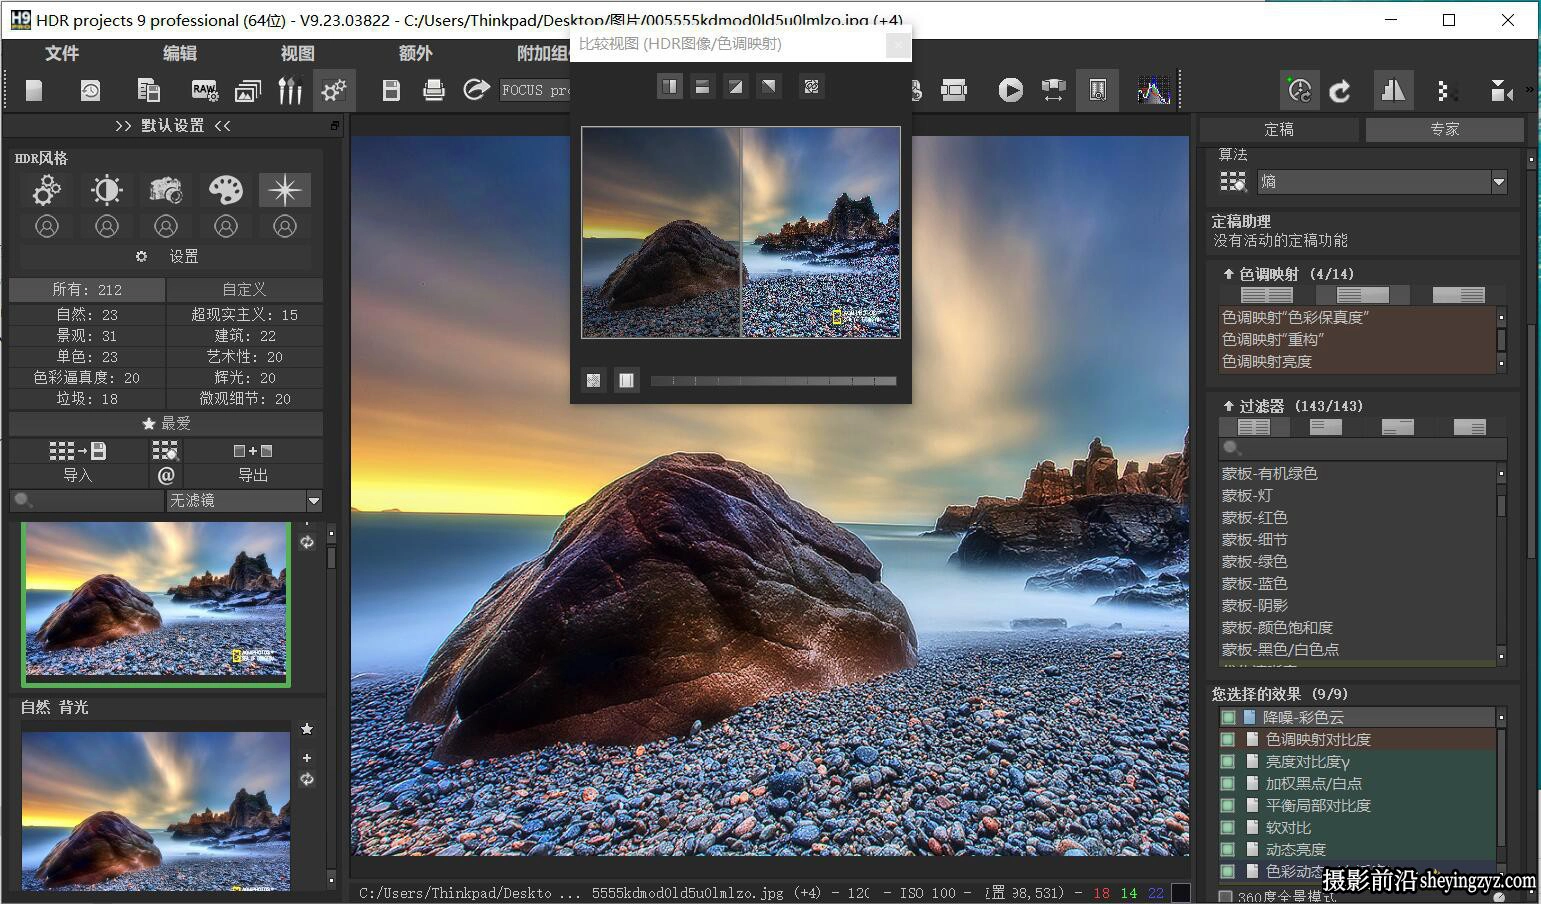The image size is (1541, 904).
Task: Open the 视图 menu
Action: (x=298, y=53)
